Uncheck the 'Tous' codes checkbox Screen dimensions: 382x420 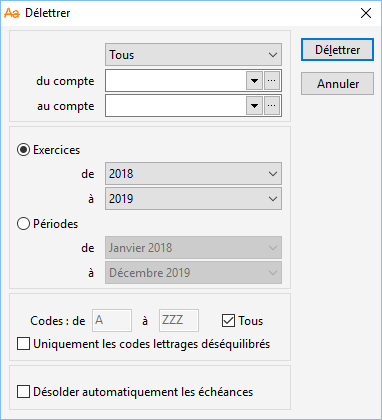228,321
